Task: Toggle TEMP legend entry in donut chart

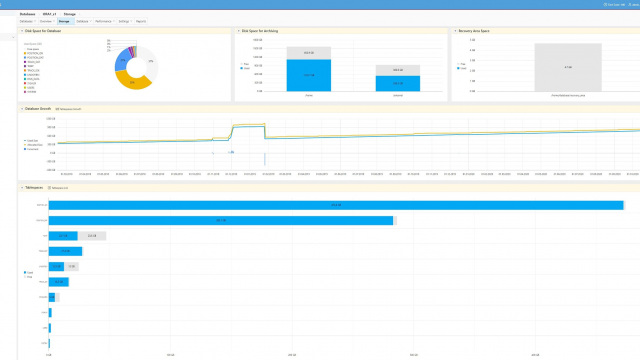Action: click(x=29, y=66)
